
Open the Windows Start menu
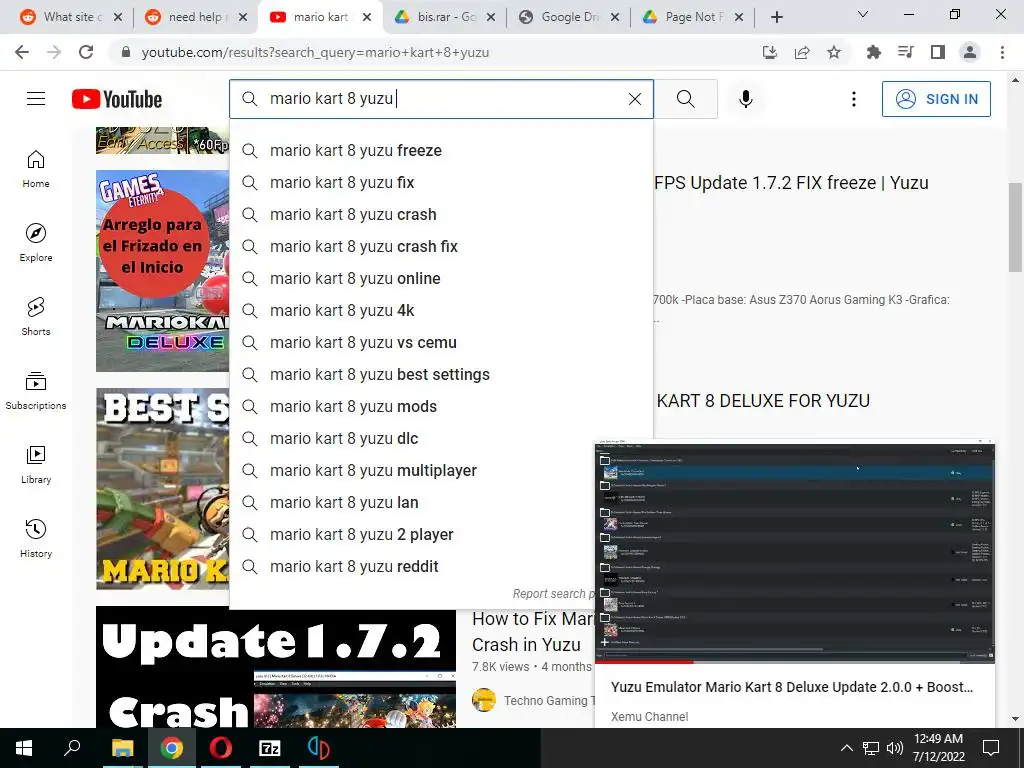[x=24, y=748]
